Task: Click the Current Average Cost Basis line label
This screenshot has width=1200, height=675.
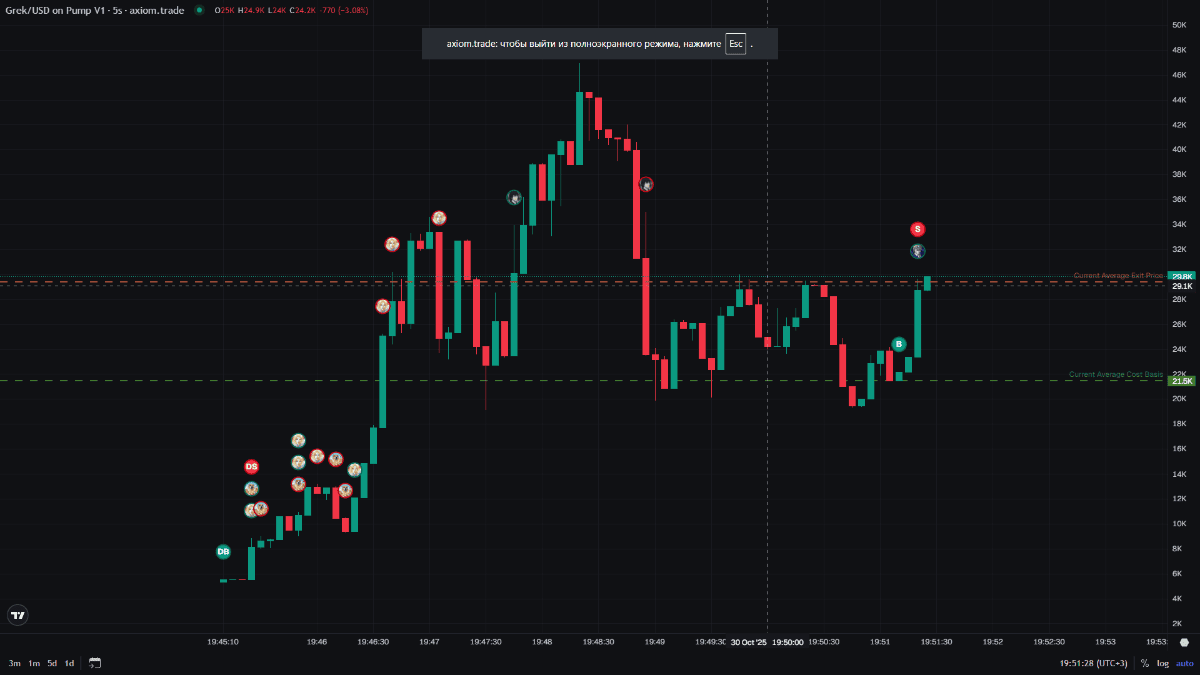Action: [x=1115, y=375]
